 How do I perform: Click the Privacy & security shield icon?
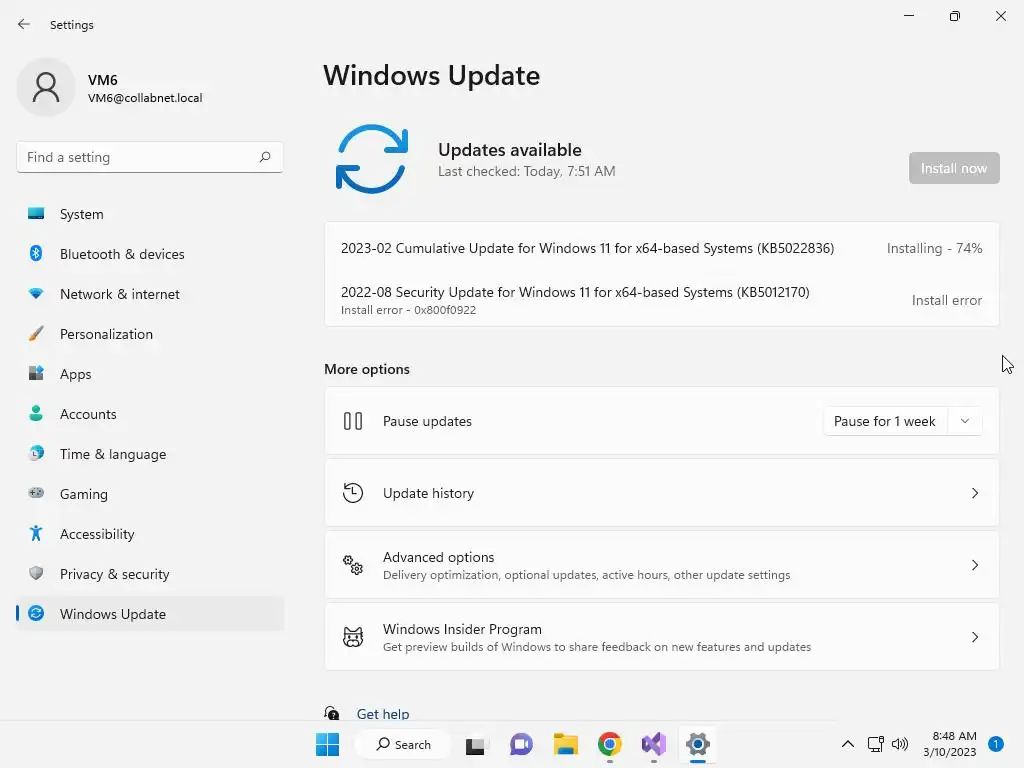pyautogui.click(x=36, y=573)
